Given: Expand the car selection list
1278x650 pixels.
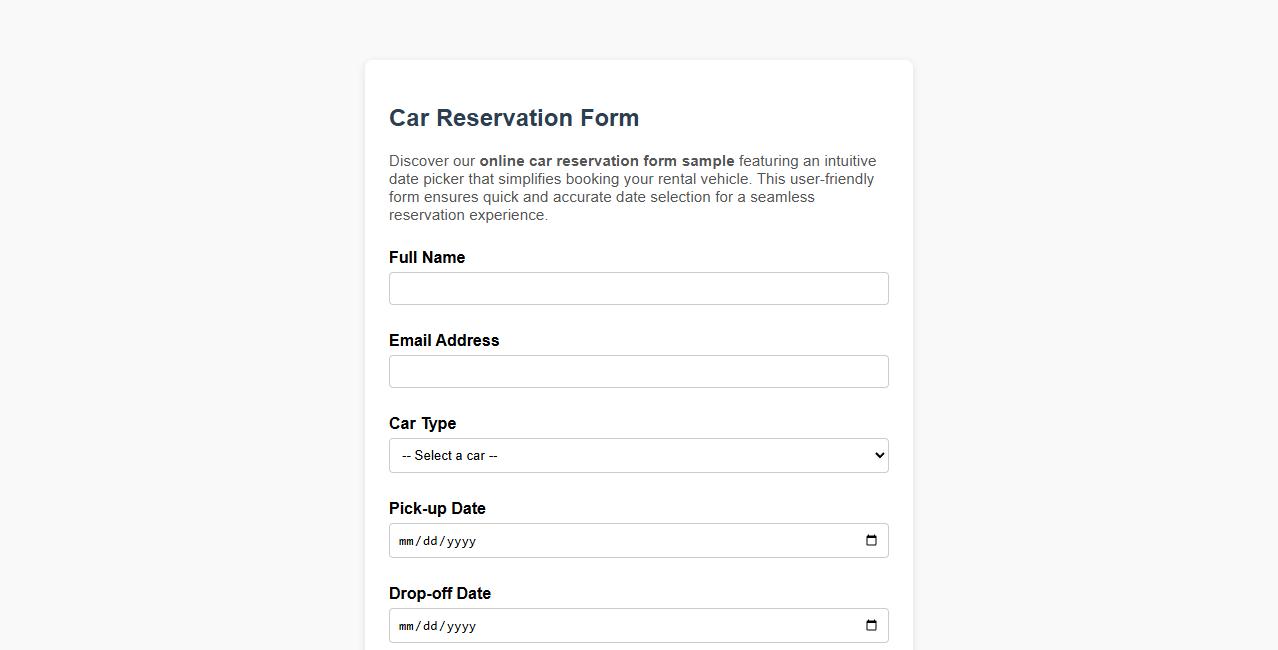Looking at the screenshot, I should coord(639,455).
